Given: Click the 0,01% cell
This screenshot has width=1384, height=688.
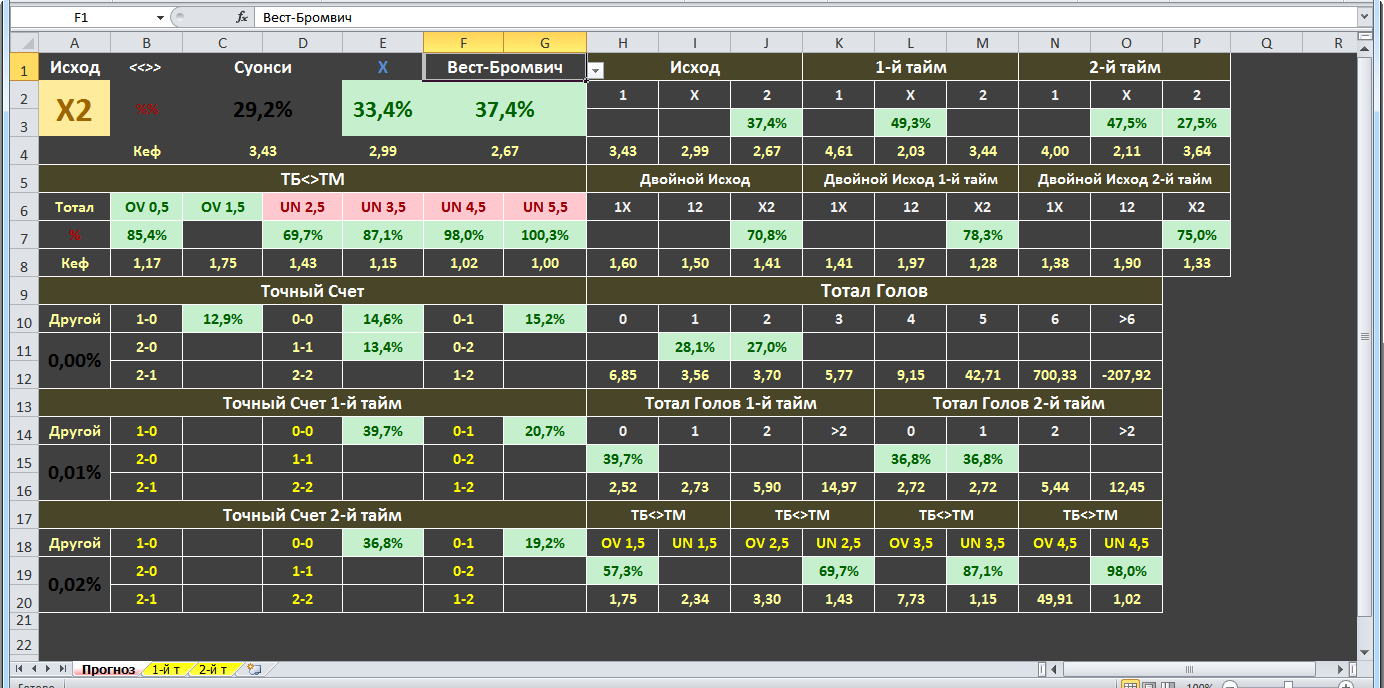Looking at the screenshot, I should tap(75, 473).
